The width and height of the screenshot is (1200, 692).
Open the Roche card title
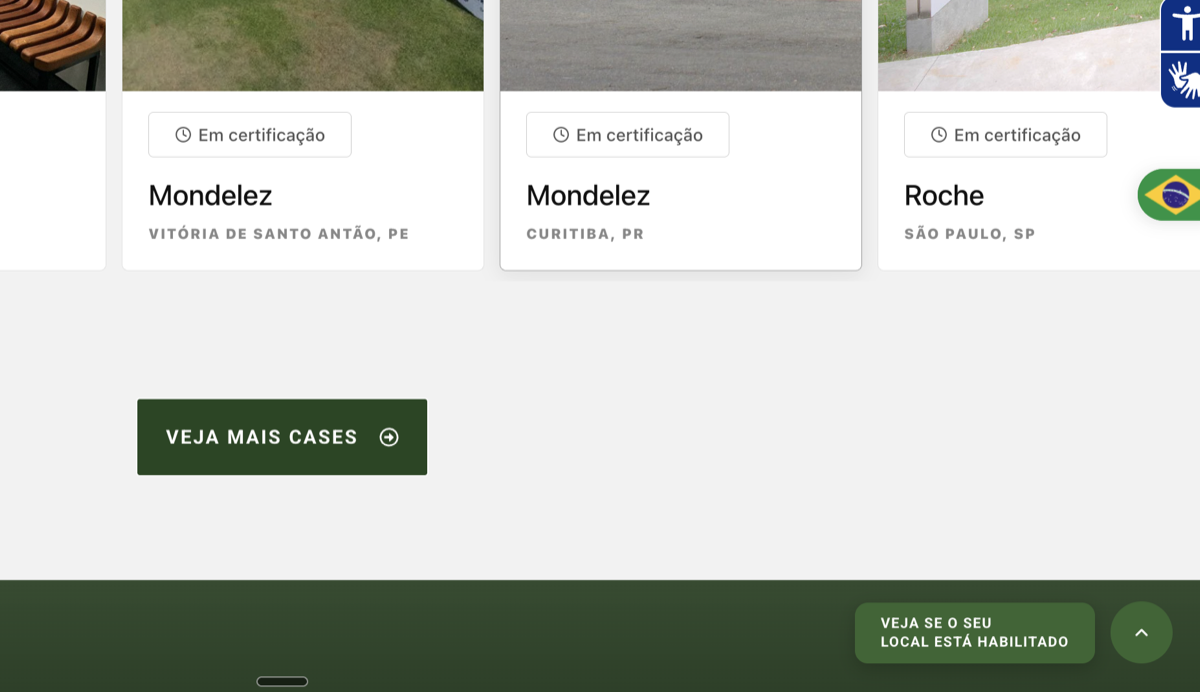(944, 195)
